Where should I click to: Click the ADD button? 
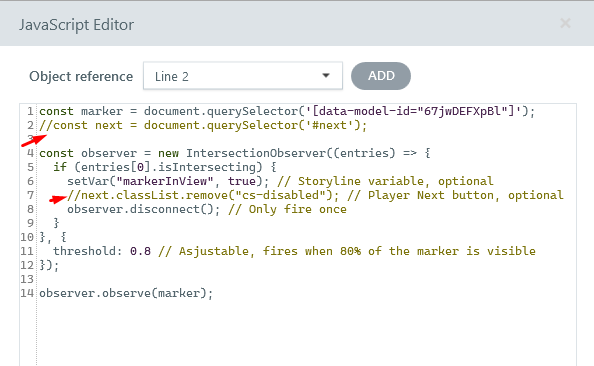point(381,76)
